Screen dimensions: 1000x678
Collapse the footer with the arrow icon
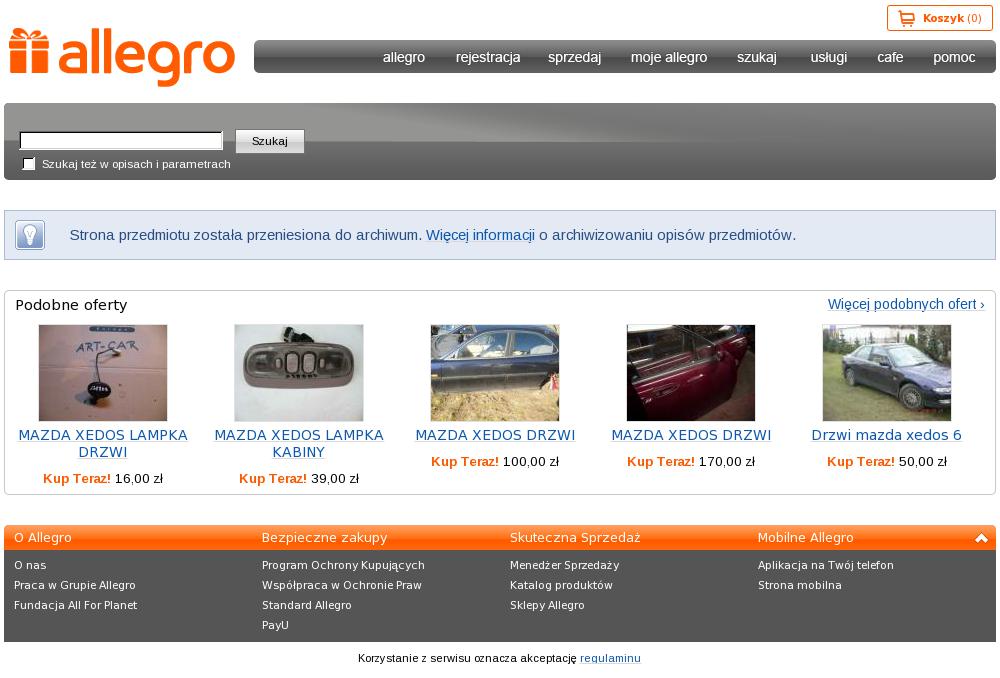point(981,538)
